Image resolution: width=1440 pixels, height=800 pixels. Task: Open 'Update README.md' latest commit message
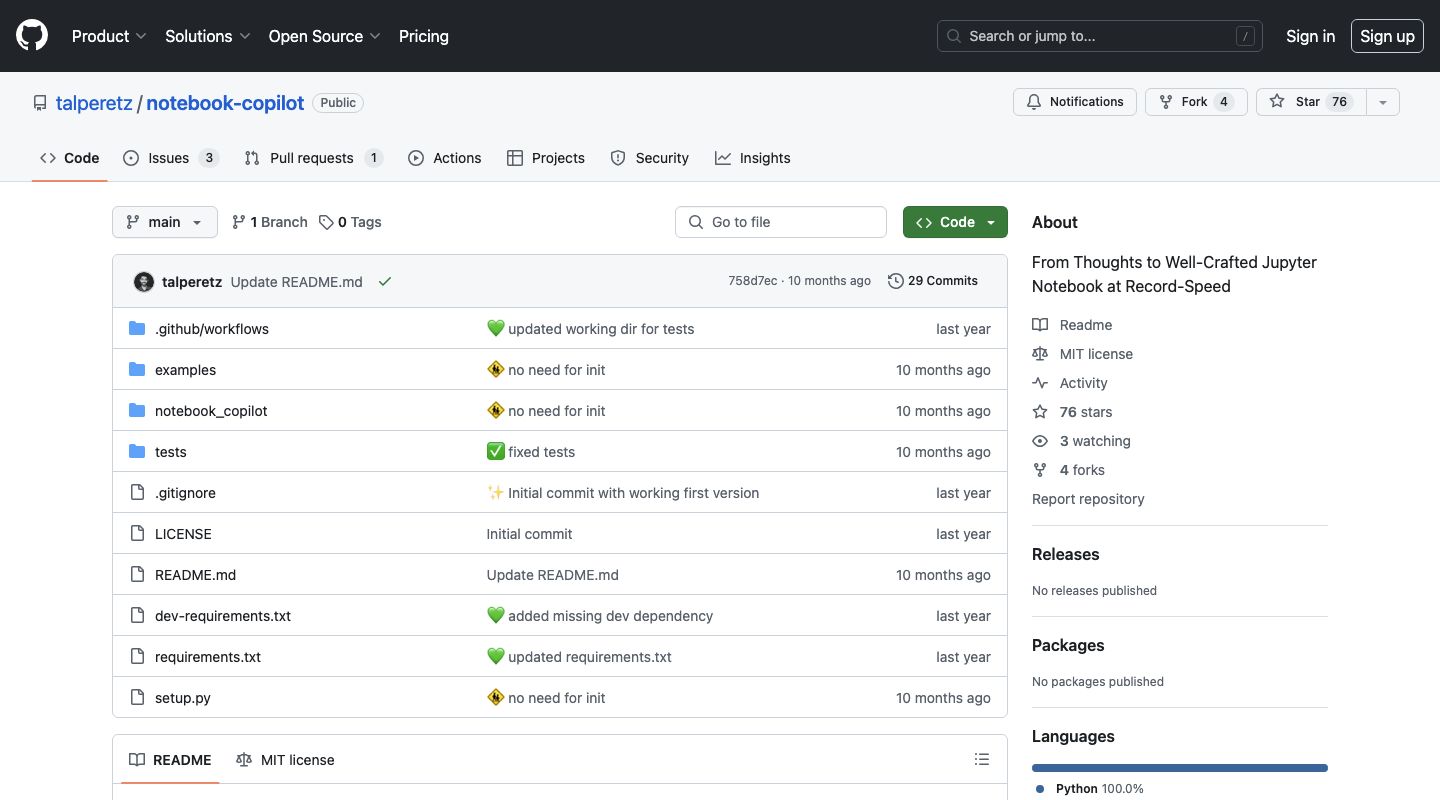(297, 282)
